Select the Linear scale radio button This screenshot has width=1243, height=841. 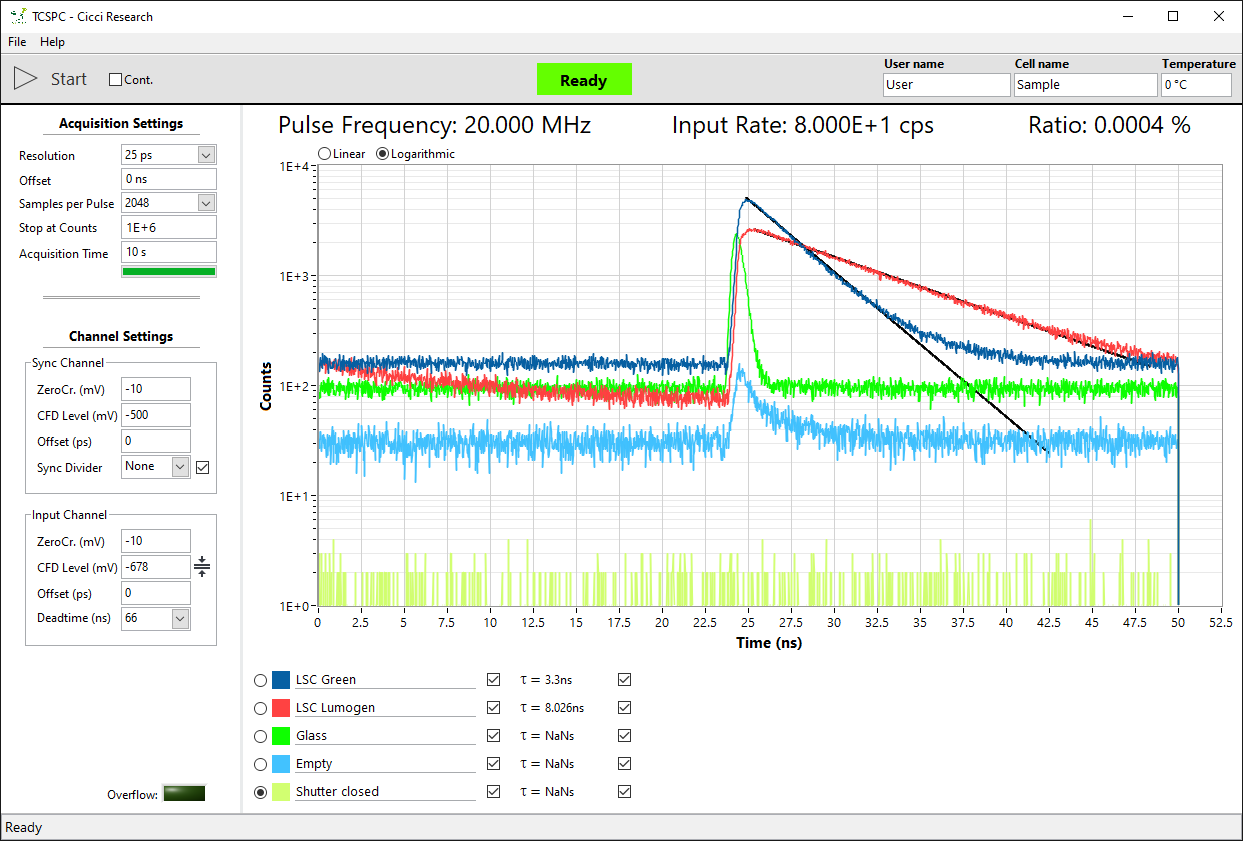point(325,154)
